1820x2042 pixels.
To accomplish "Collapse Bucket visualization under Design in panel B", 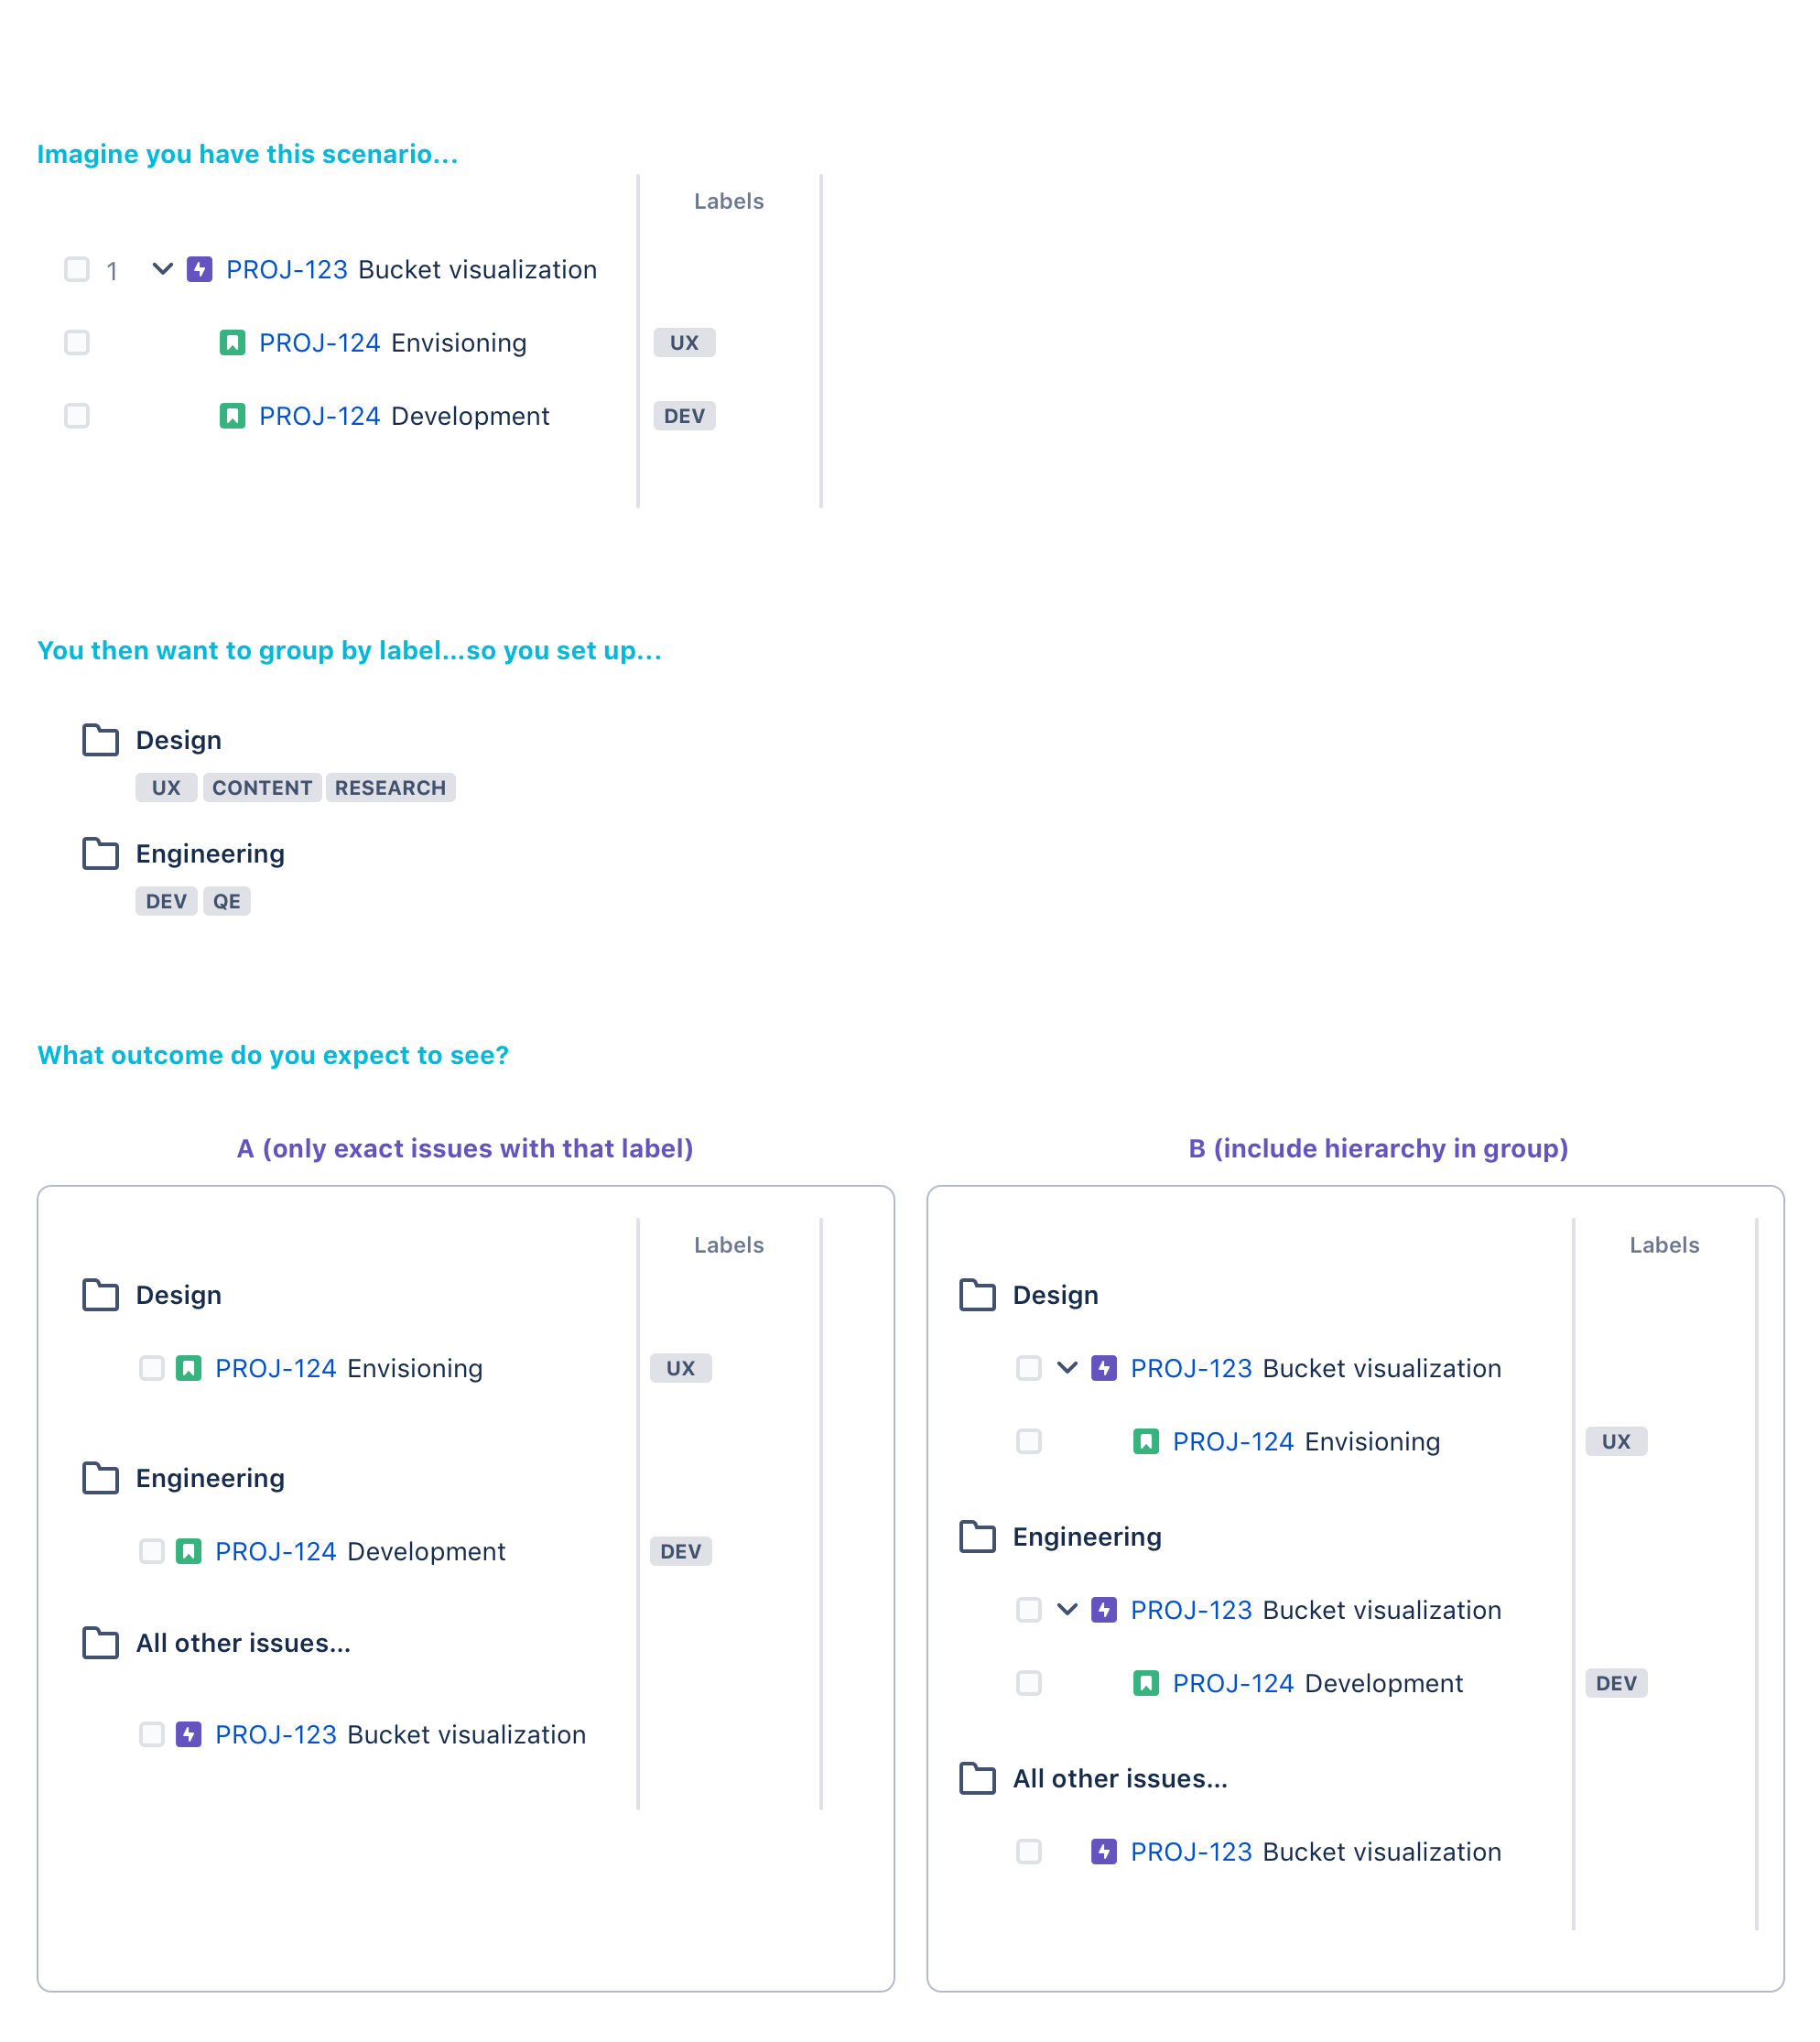I will tap(1067, 1367).
